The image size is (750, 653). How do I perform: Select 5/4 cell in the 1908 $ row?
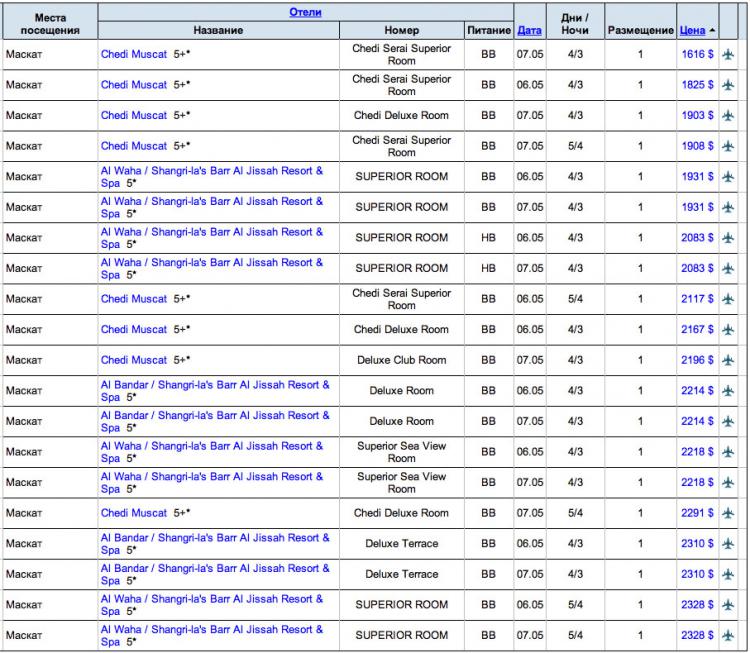(575, 146)
